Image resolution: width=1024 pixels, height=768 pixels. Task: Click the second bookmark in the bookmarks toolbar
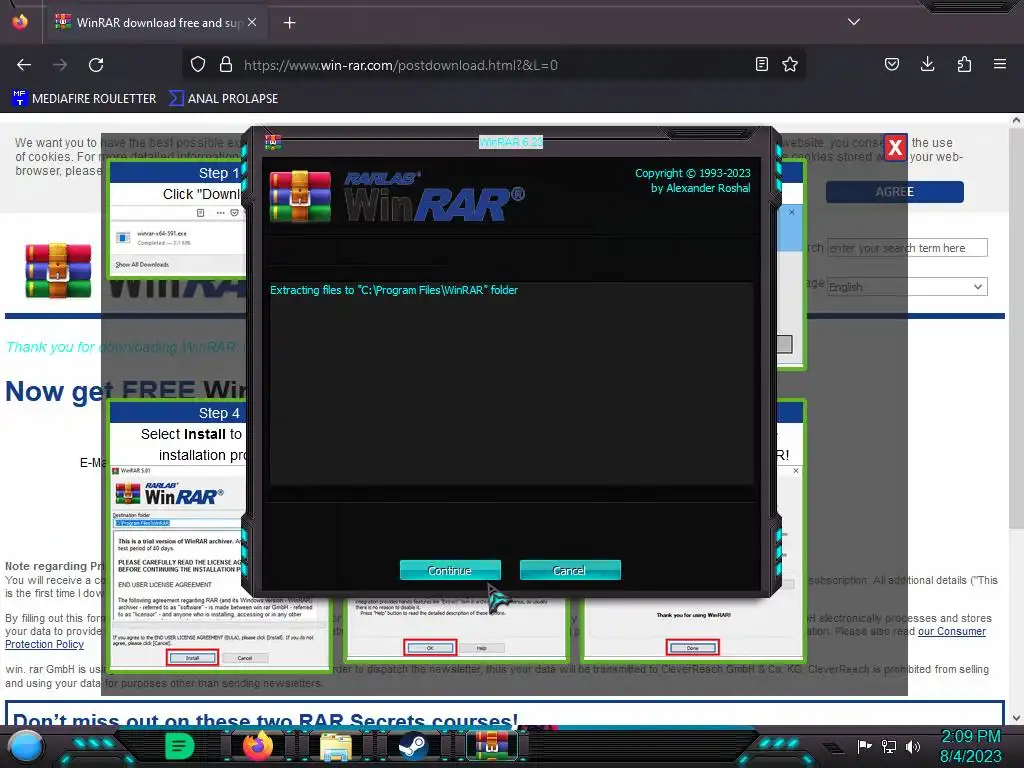[224, 99]
